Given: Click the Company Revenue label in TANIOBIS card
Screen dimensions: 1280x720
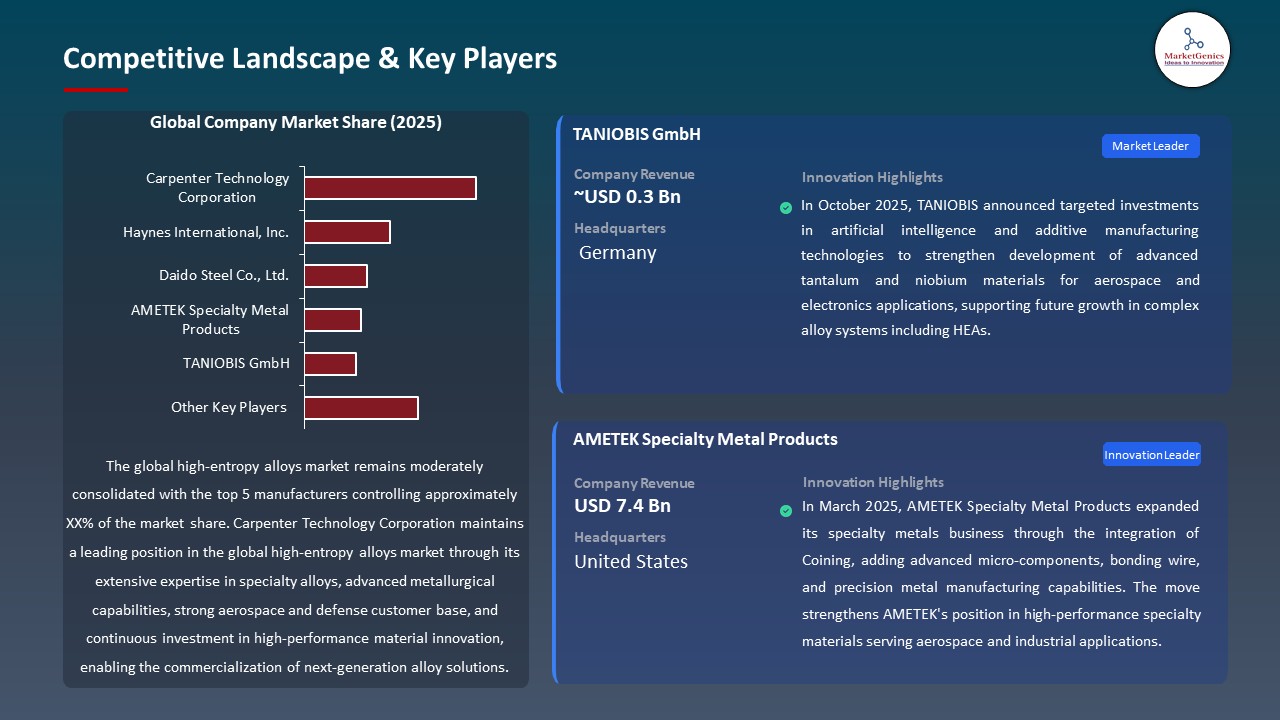Looking at the screenshot, I should pyautogui.click(x=634, y=175).
